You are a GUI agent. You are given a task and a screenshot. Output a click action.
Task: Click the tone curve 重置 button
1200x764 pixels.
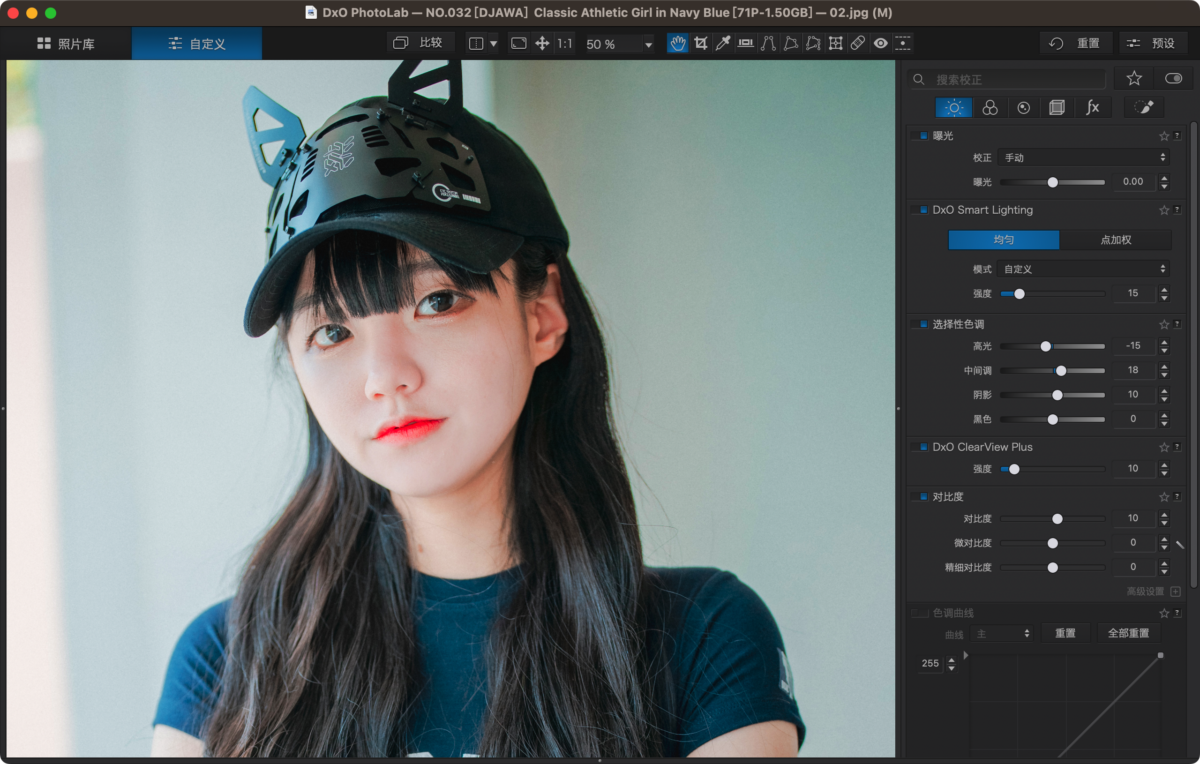[1065, 633]
